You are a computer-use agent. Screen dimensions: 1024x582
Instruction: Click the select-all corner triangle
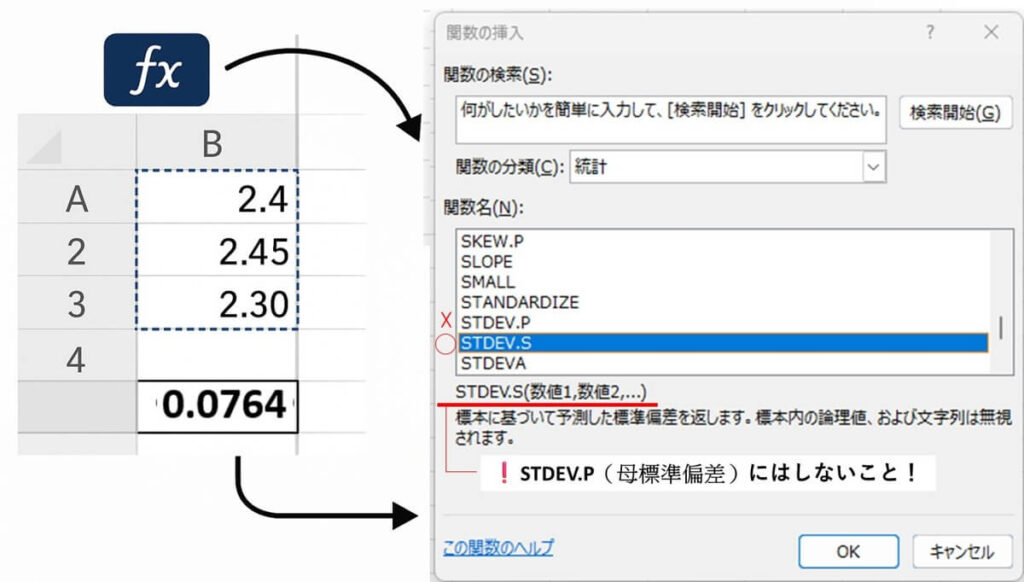44,146
